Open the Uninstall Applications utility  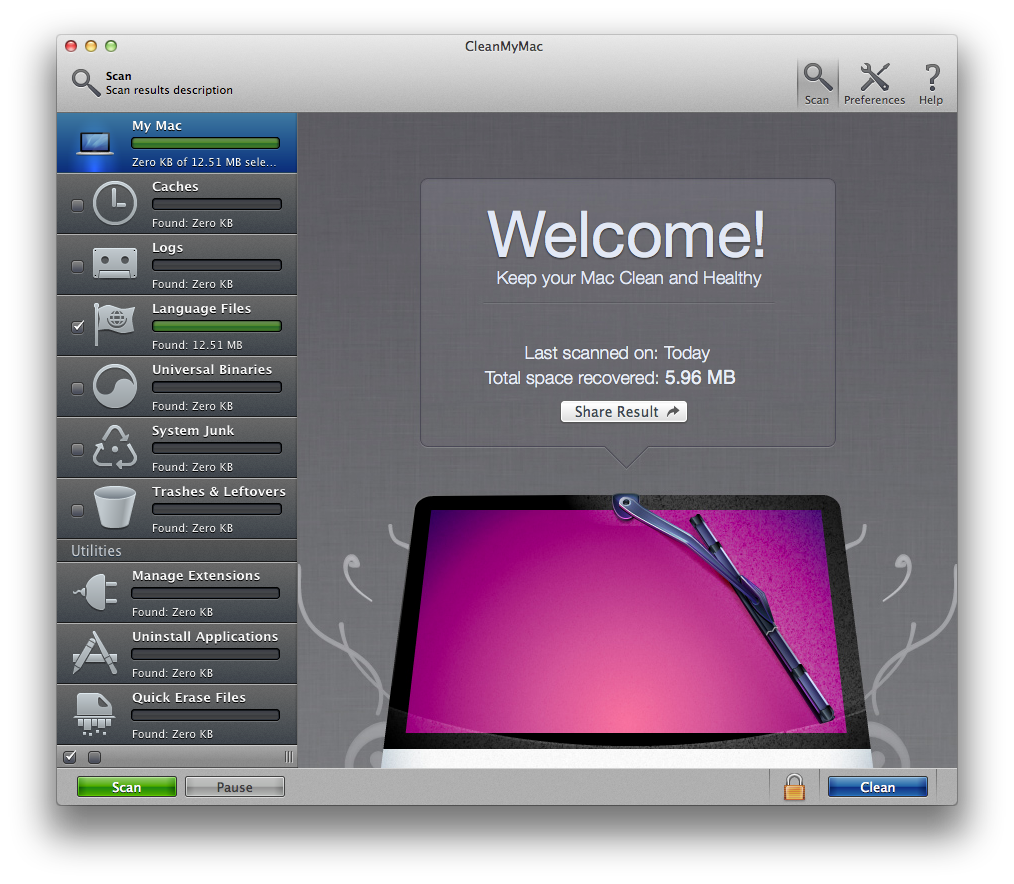coord(177,654)
